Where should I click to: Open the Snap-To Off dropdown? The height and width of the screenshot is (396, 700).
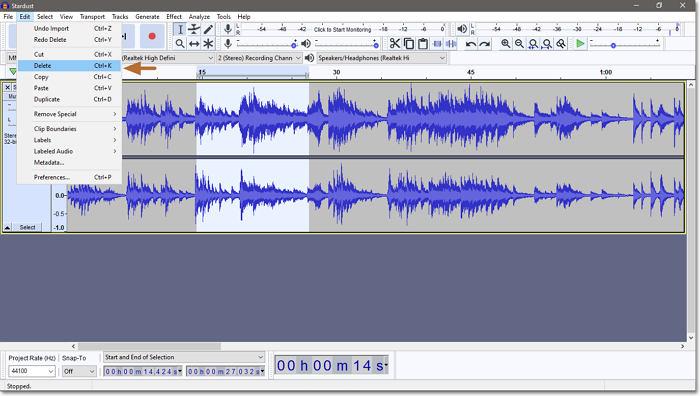[x=79, y=371]
